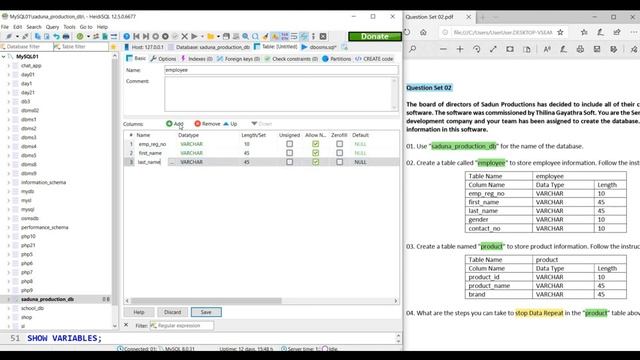Click the PDF read aloud icon
The image size is (640, 360).
tap(547, 49)
